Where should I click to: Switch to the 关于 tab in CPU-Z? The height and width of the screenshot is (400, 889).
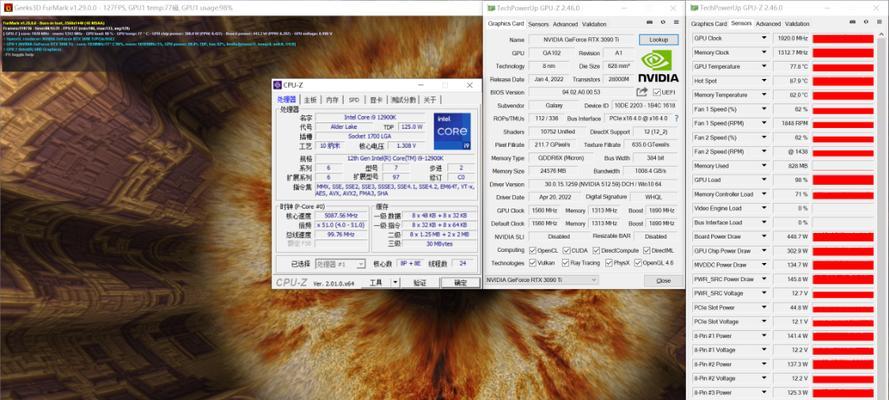(x=430, y=100)
